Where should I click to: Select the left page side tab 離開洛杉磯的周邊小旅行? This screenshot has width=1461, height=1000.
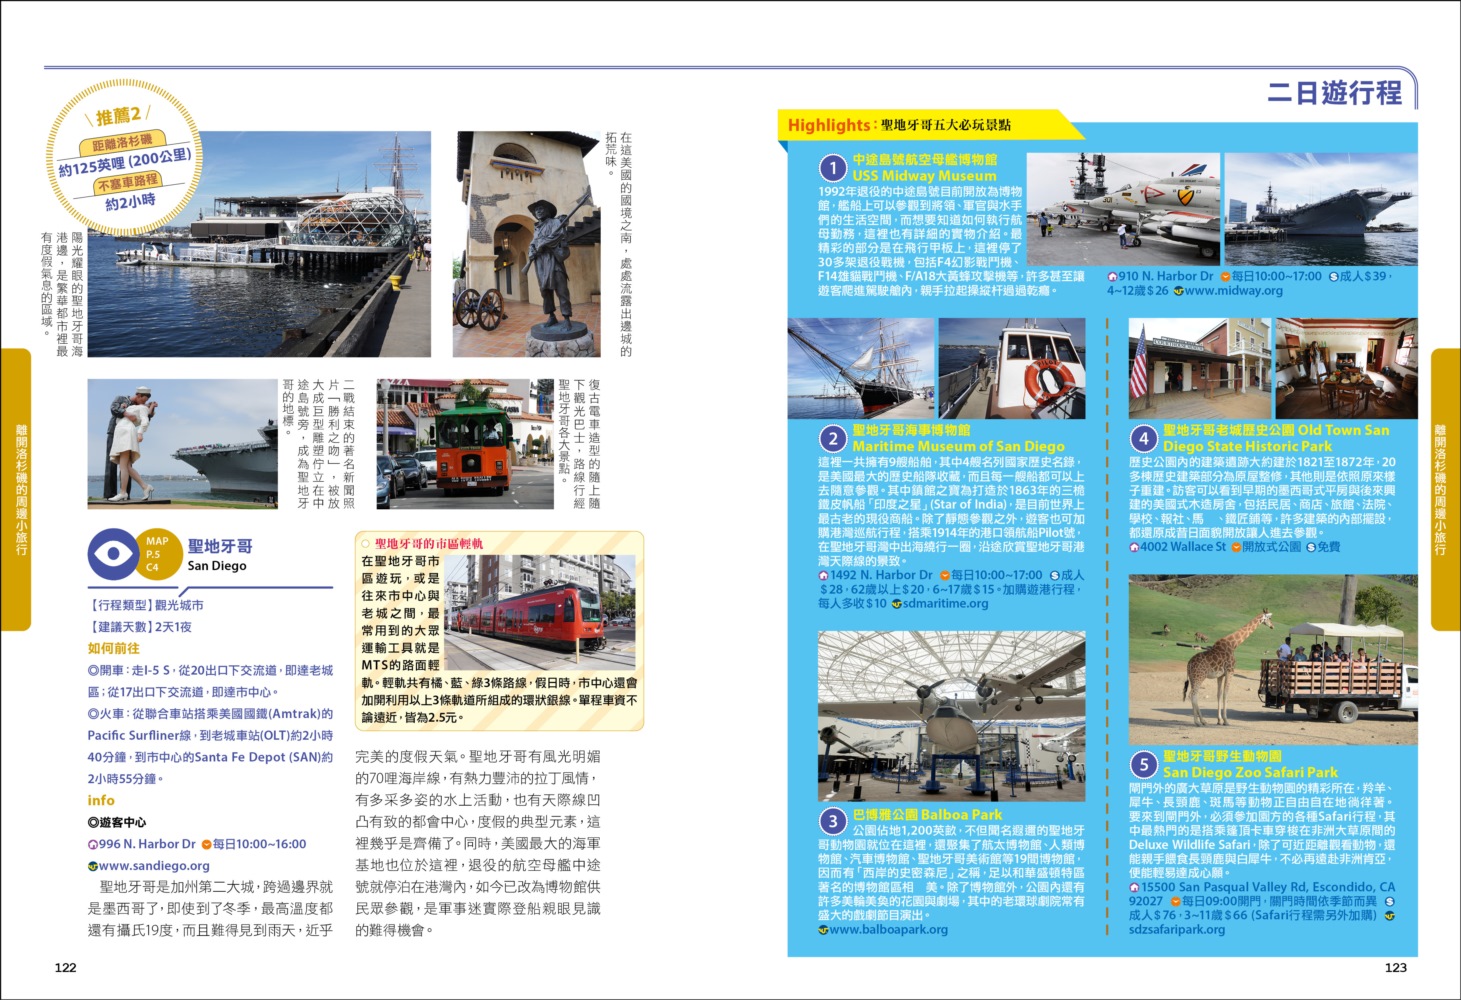17,490
